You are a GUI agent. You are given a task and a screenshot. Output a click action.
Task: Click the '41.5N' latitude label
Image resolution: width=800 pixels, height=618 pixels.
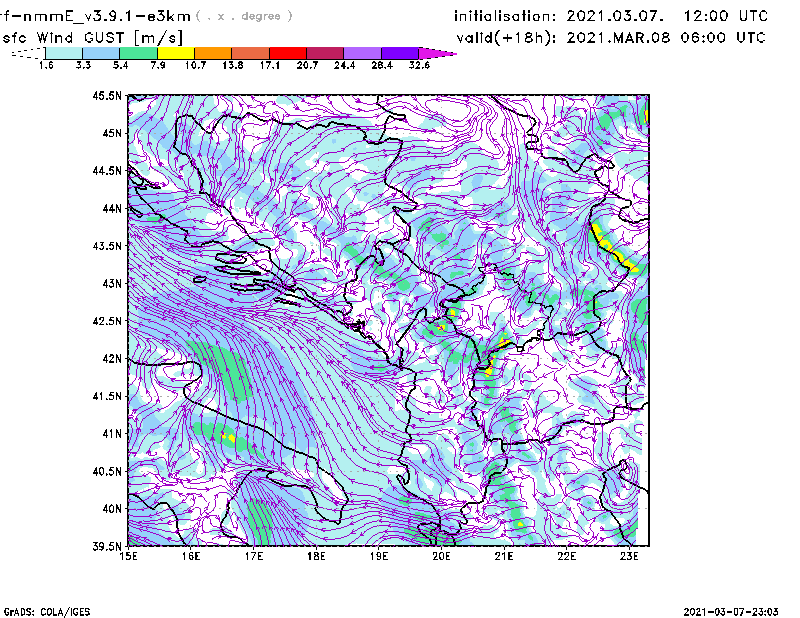click(x=107, y=396)
